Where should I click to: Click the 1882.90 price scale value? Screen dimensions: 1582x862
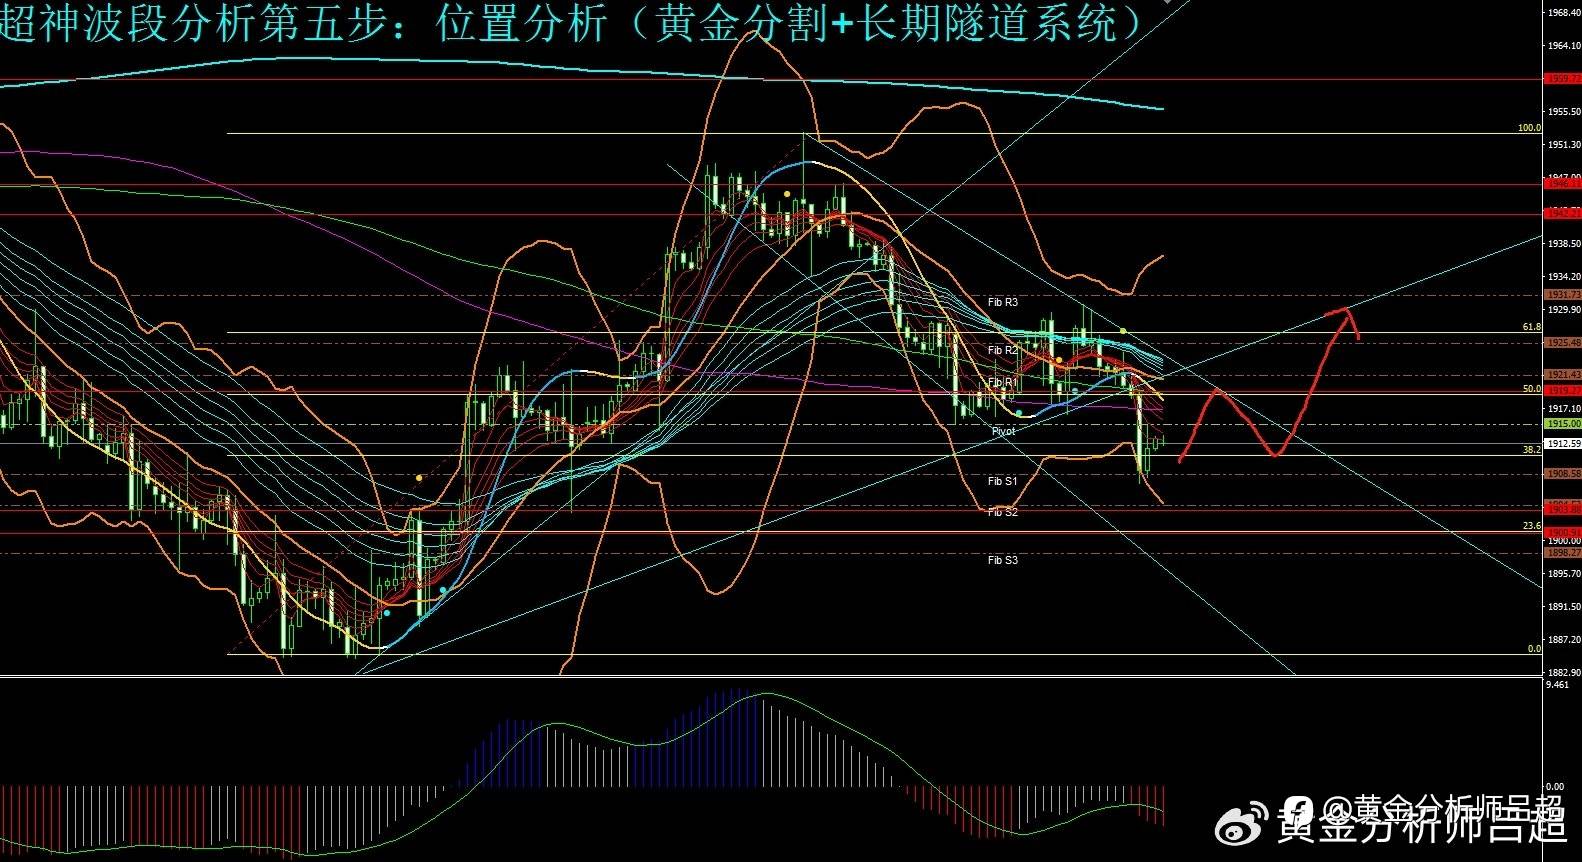[x=1563, y=672]
